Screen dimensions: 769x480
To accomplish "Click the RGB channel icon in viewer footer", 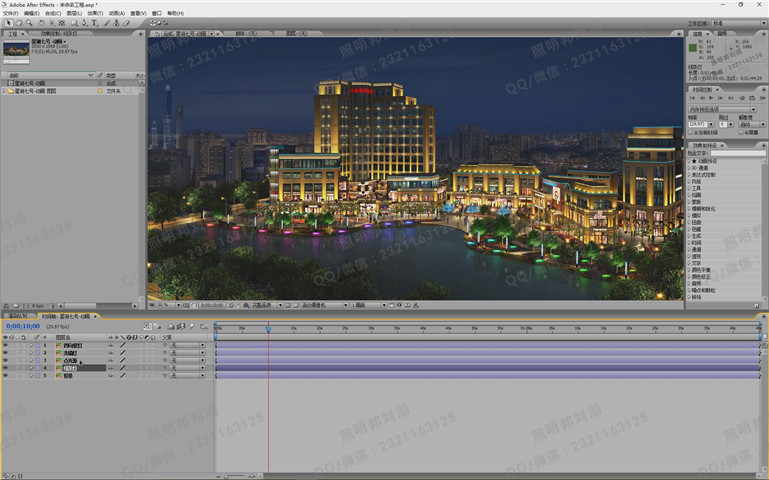I will click(x=246, y=305).
